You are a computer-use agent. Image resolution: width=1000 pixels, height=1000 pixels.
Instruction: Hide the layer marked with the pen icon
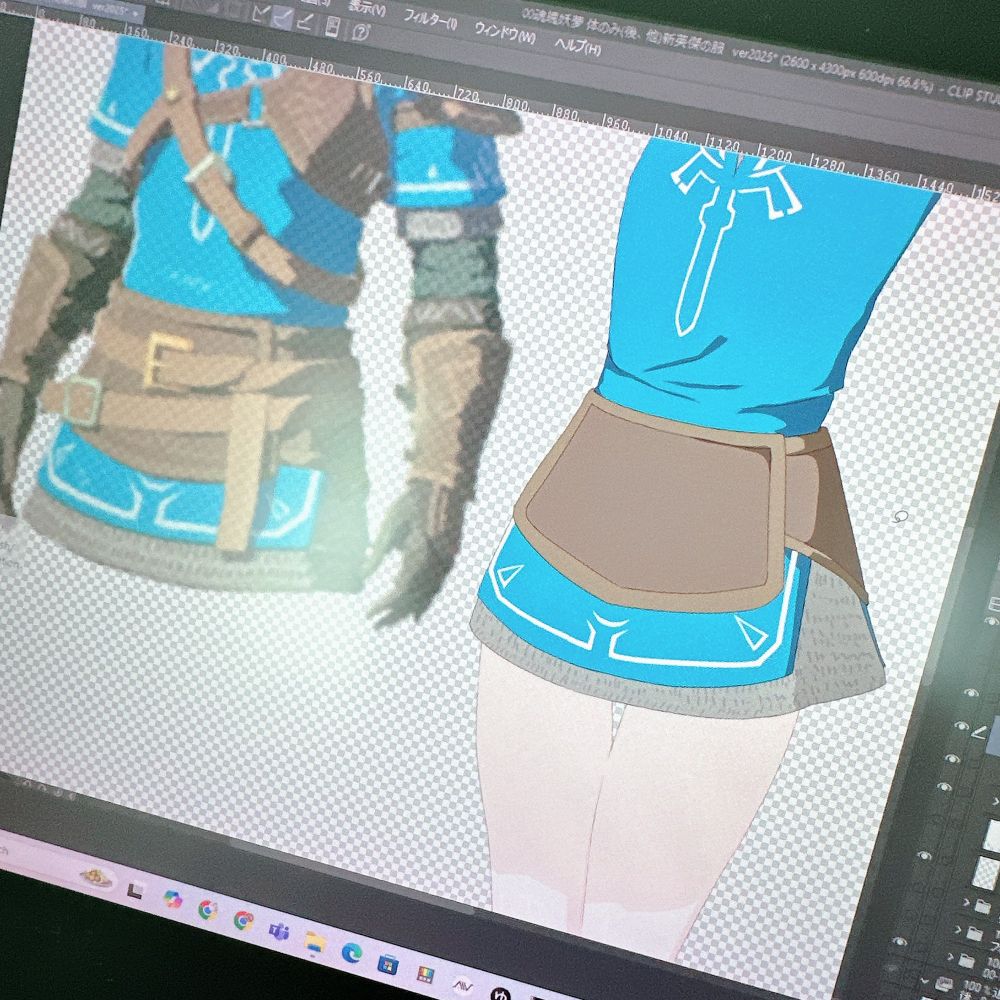pyautogui.click(x=962, y=726)
